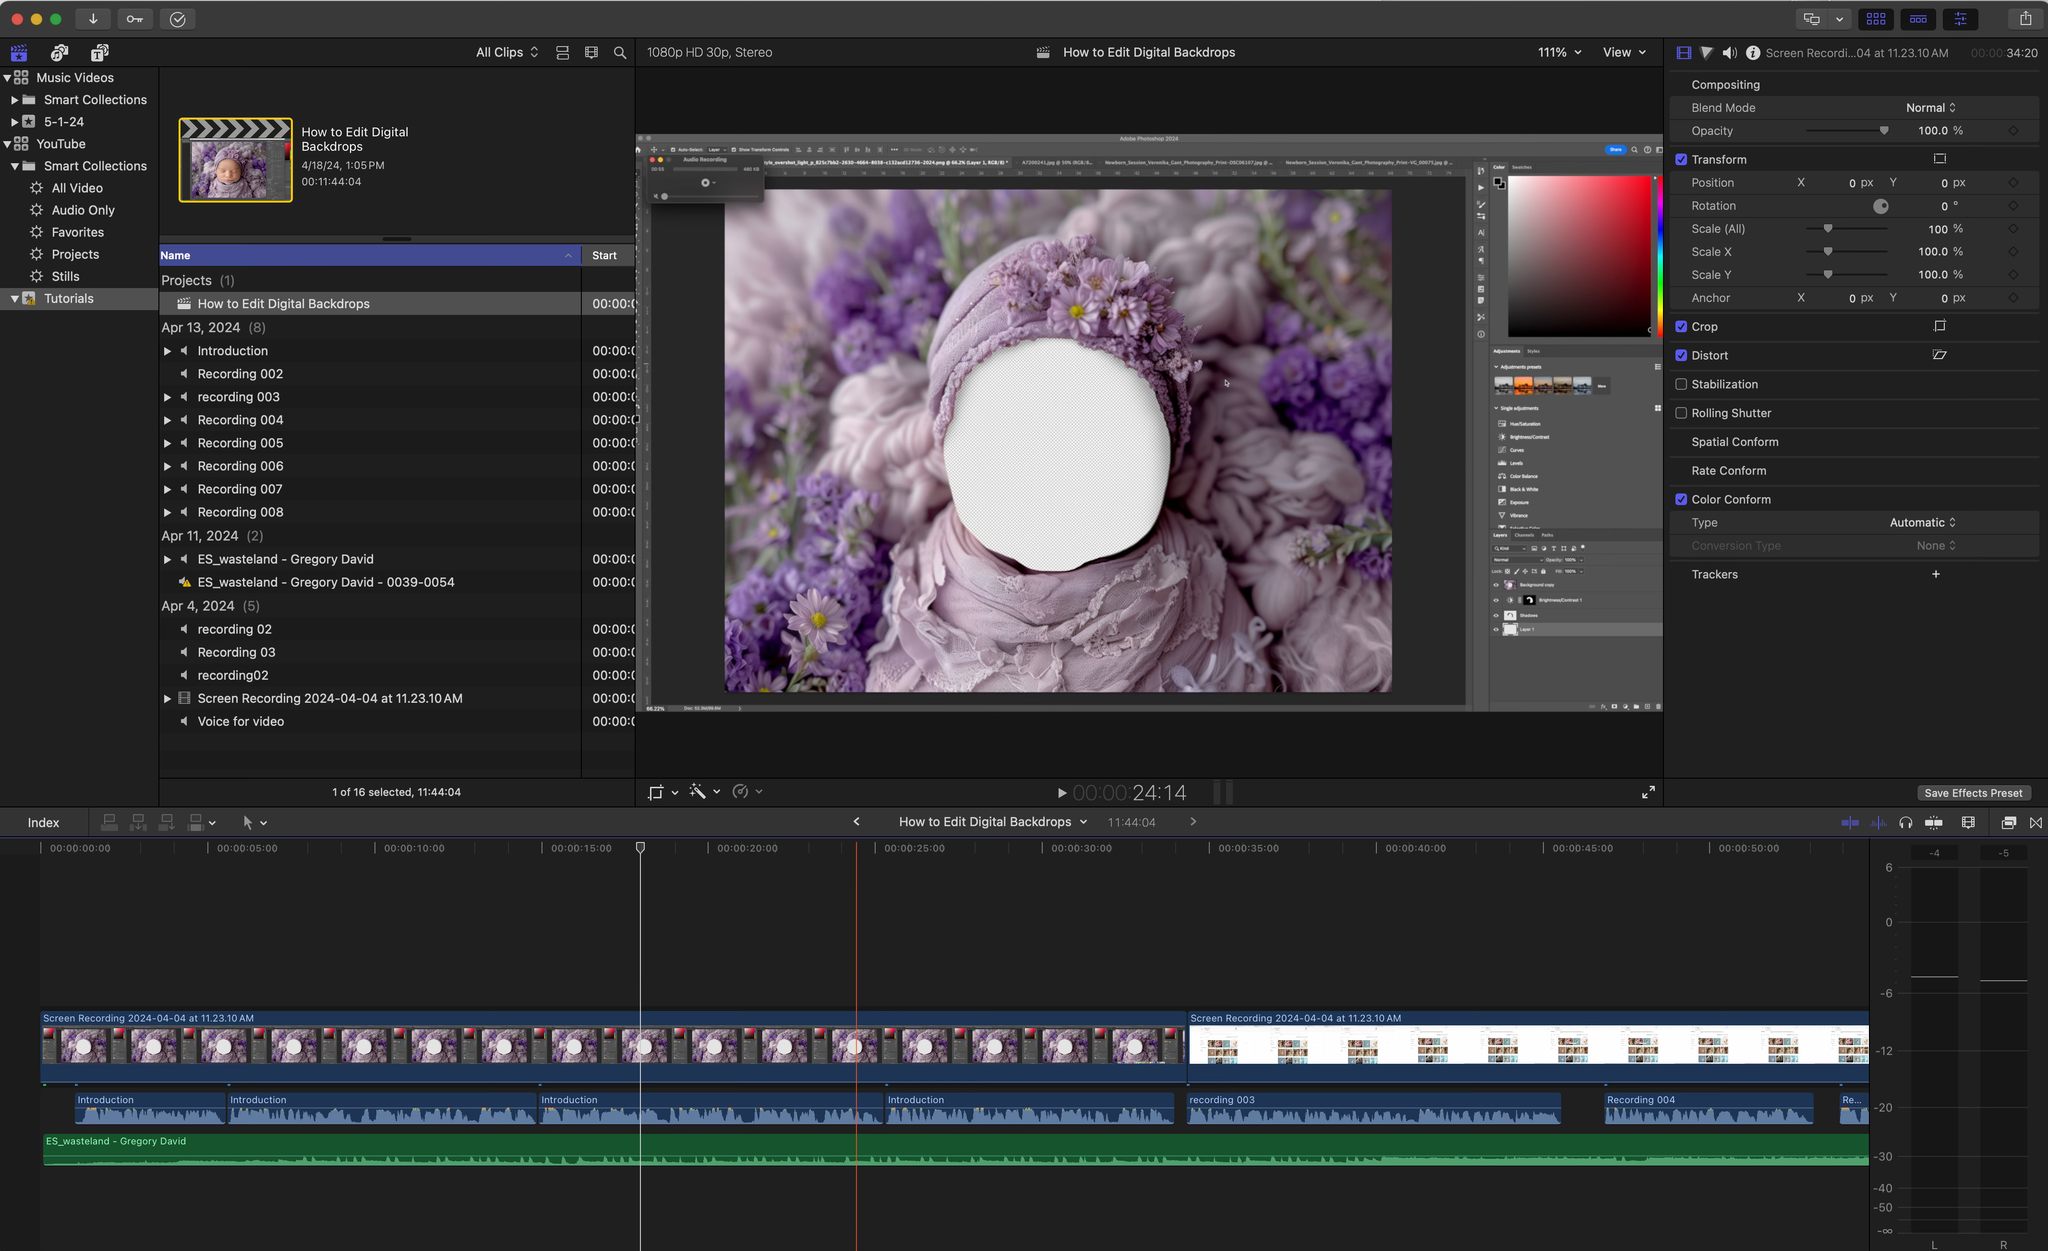Show the Photos and Audio sidebar icon
The width and height of the screenshot is (2048, 1251).
click(59, 52)
